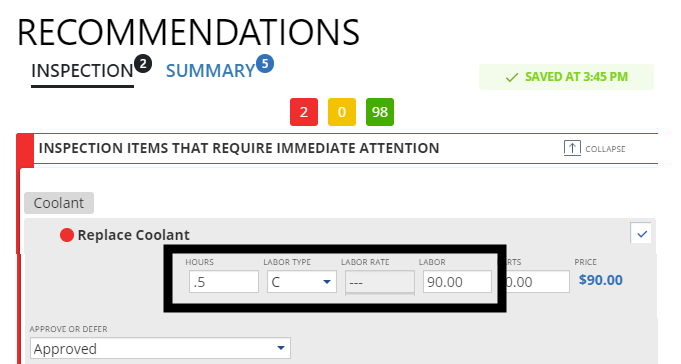
Task: Open the Labor Type dropdown
Action: point(302,281)
